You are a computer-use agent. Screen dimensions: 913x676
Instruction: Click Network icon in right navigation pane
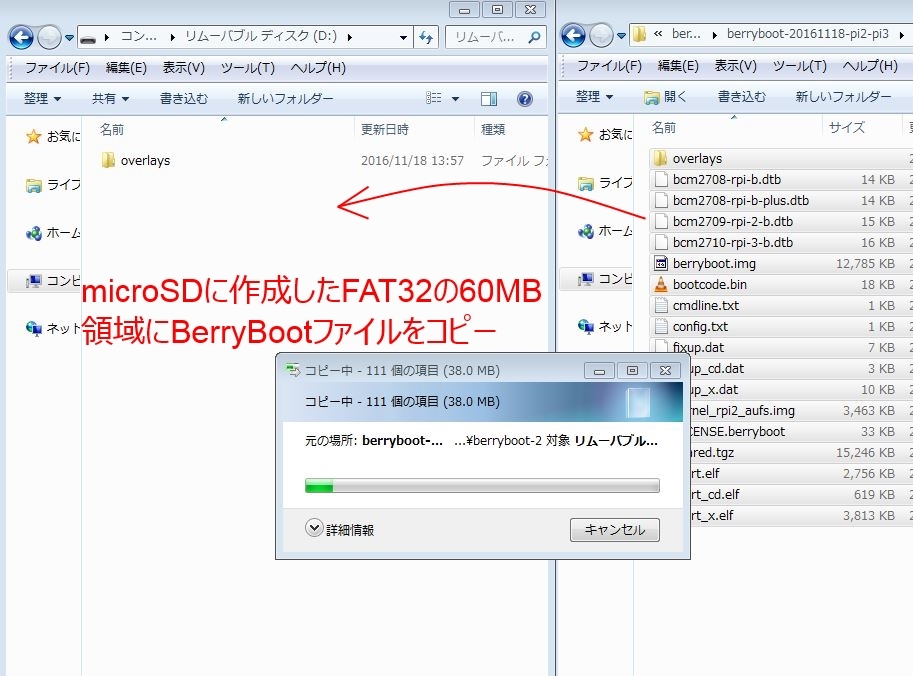(586, 326)
